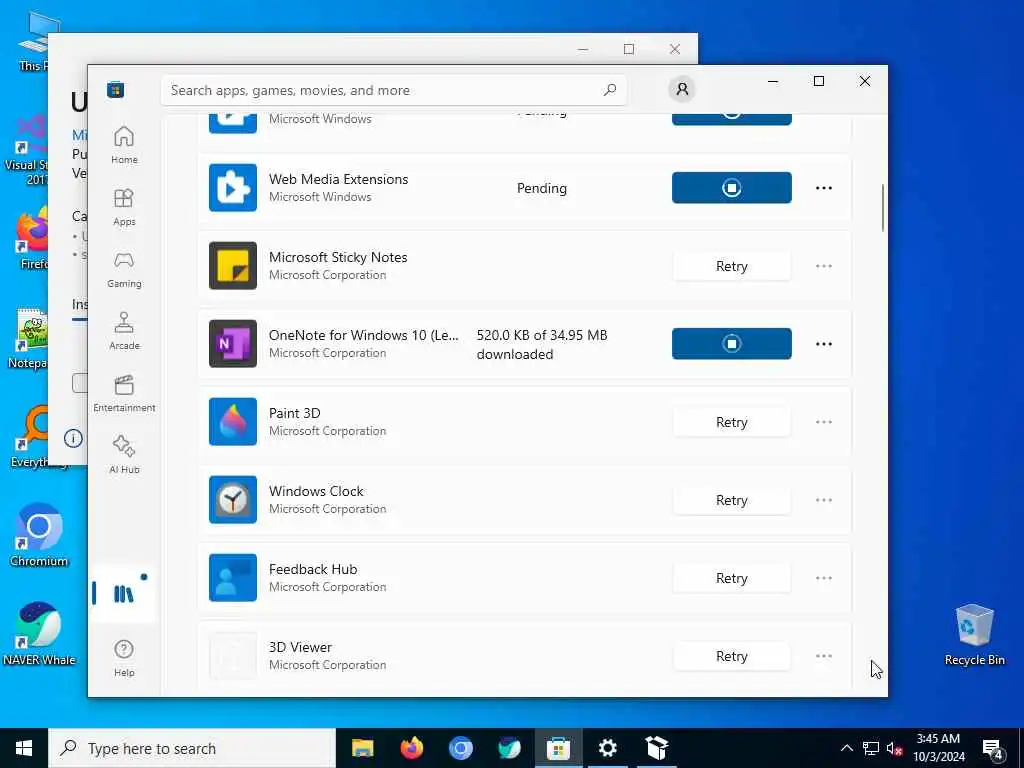Retry the Windows Clock update
The height and width of the screenshot is (768, 1024).
tap(731, 500)
